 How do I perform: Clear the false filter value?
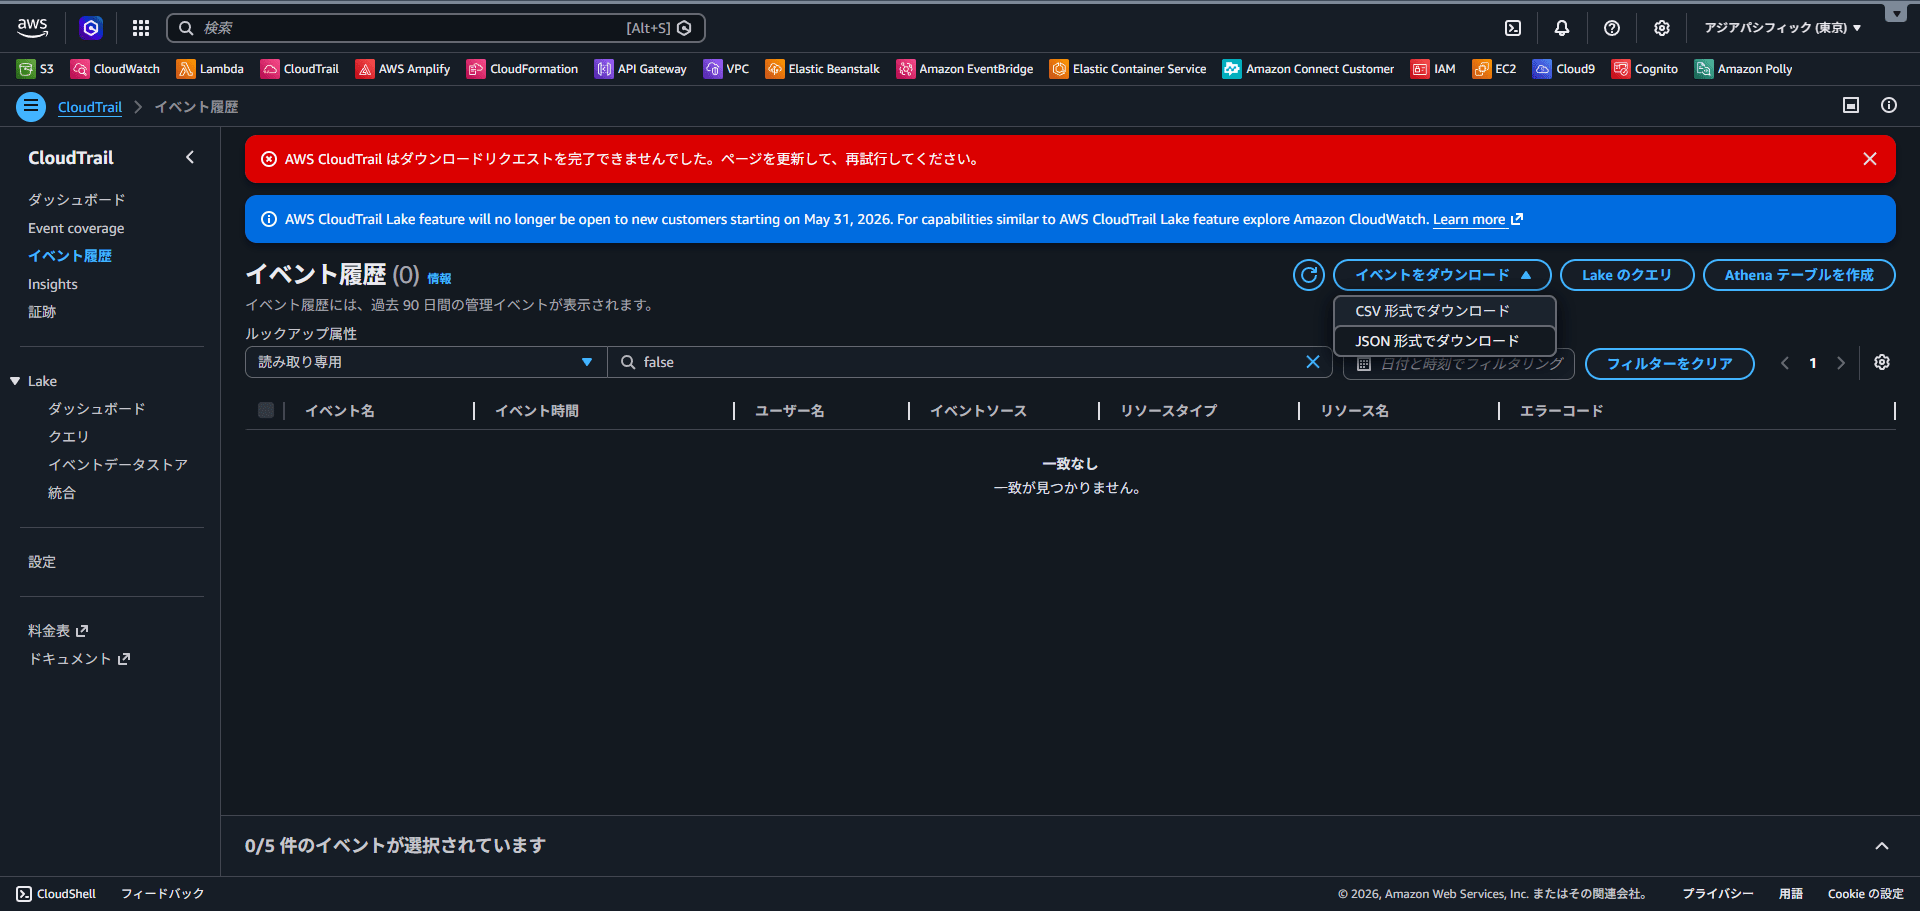point(1313,362)
